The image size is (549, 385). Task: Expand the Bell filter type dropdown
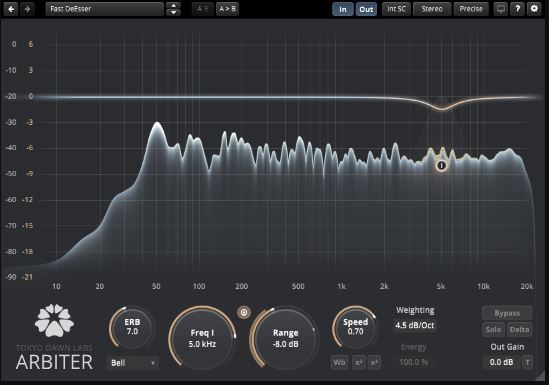[133, 363]
